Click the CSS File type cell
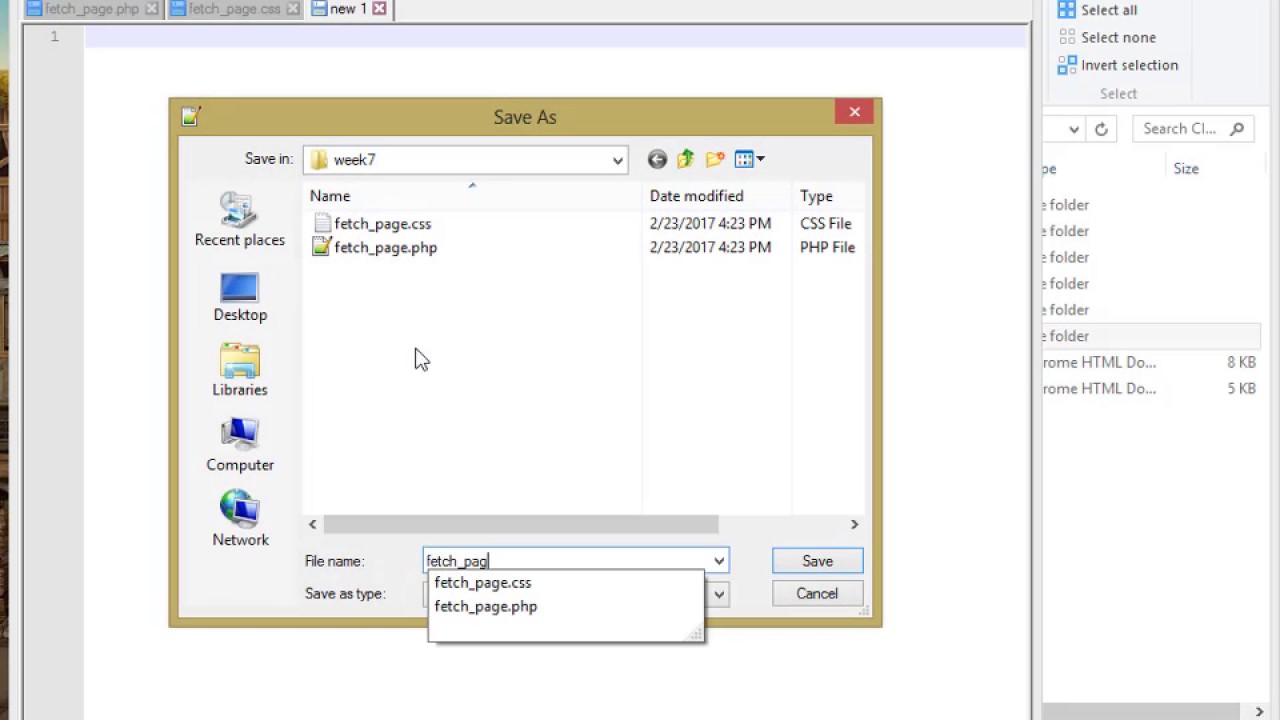 (x=826, y=224)
